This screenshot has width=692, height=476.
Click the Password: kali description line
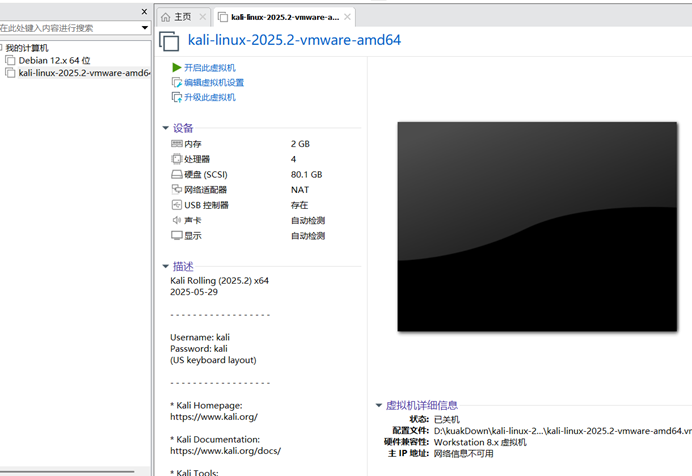(x=199, y=349)
